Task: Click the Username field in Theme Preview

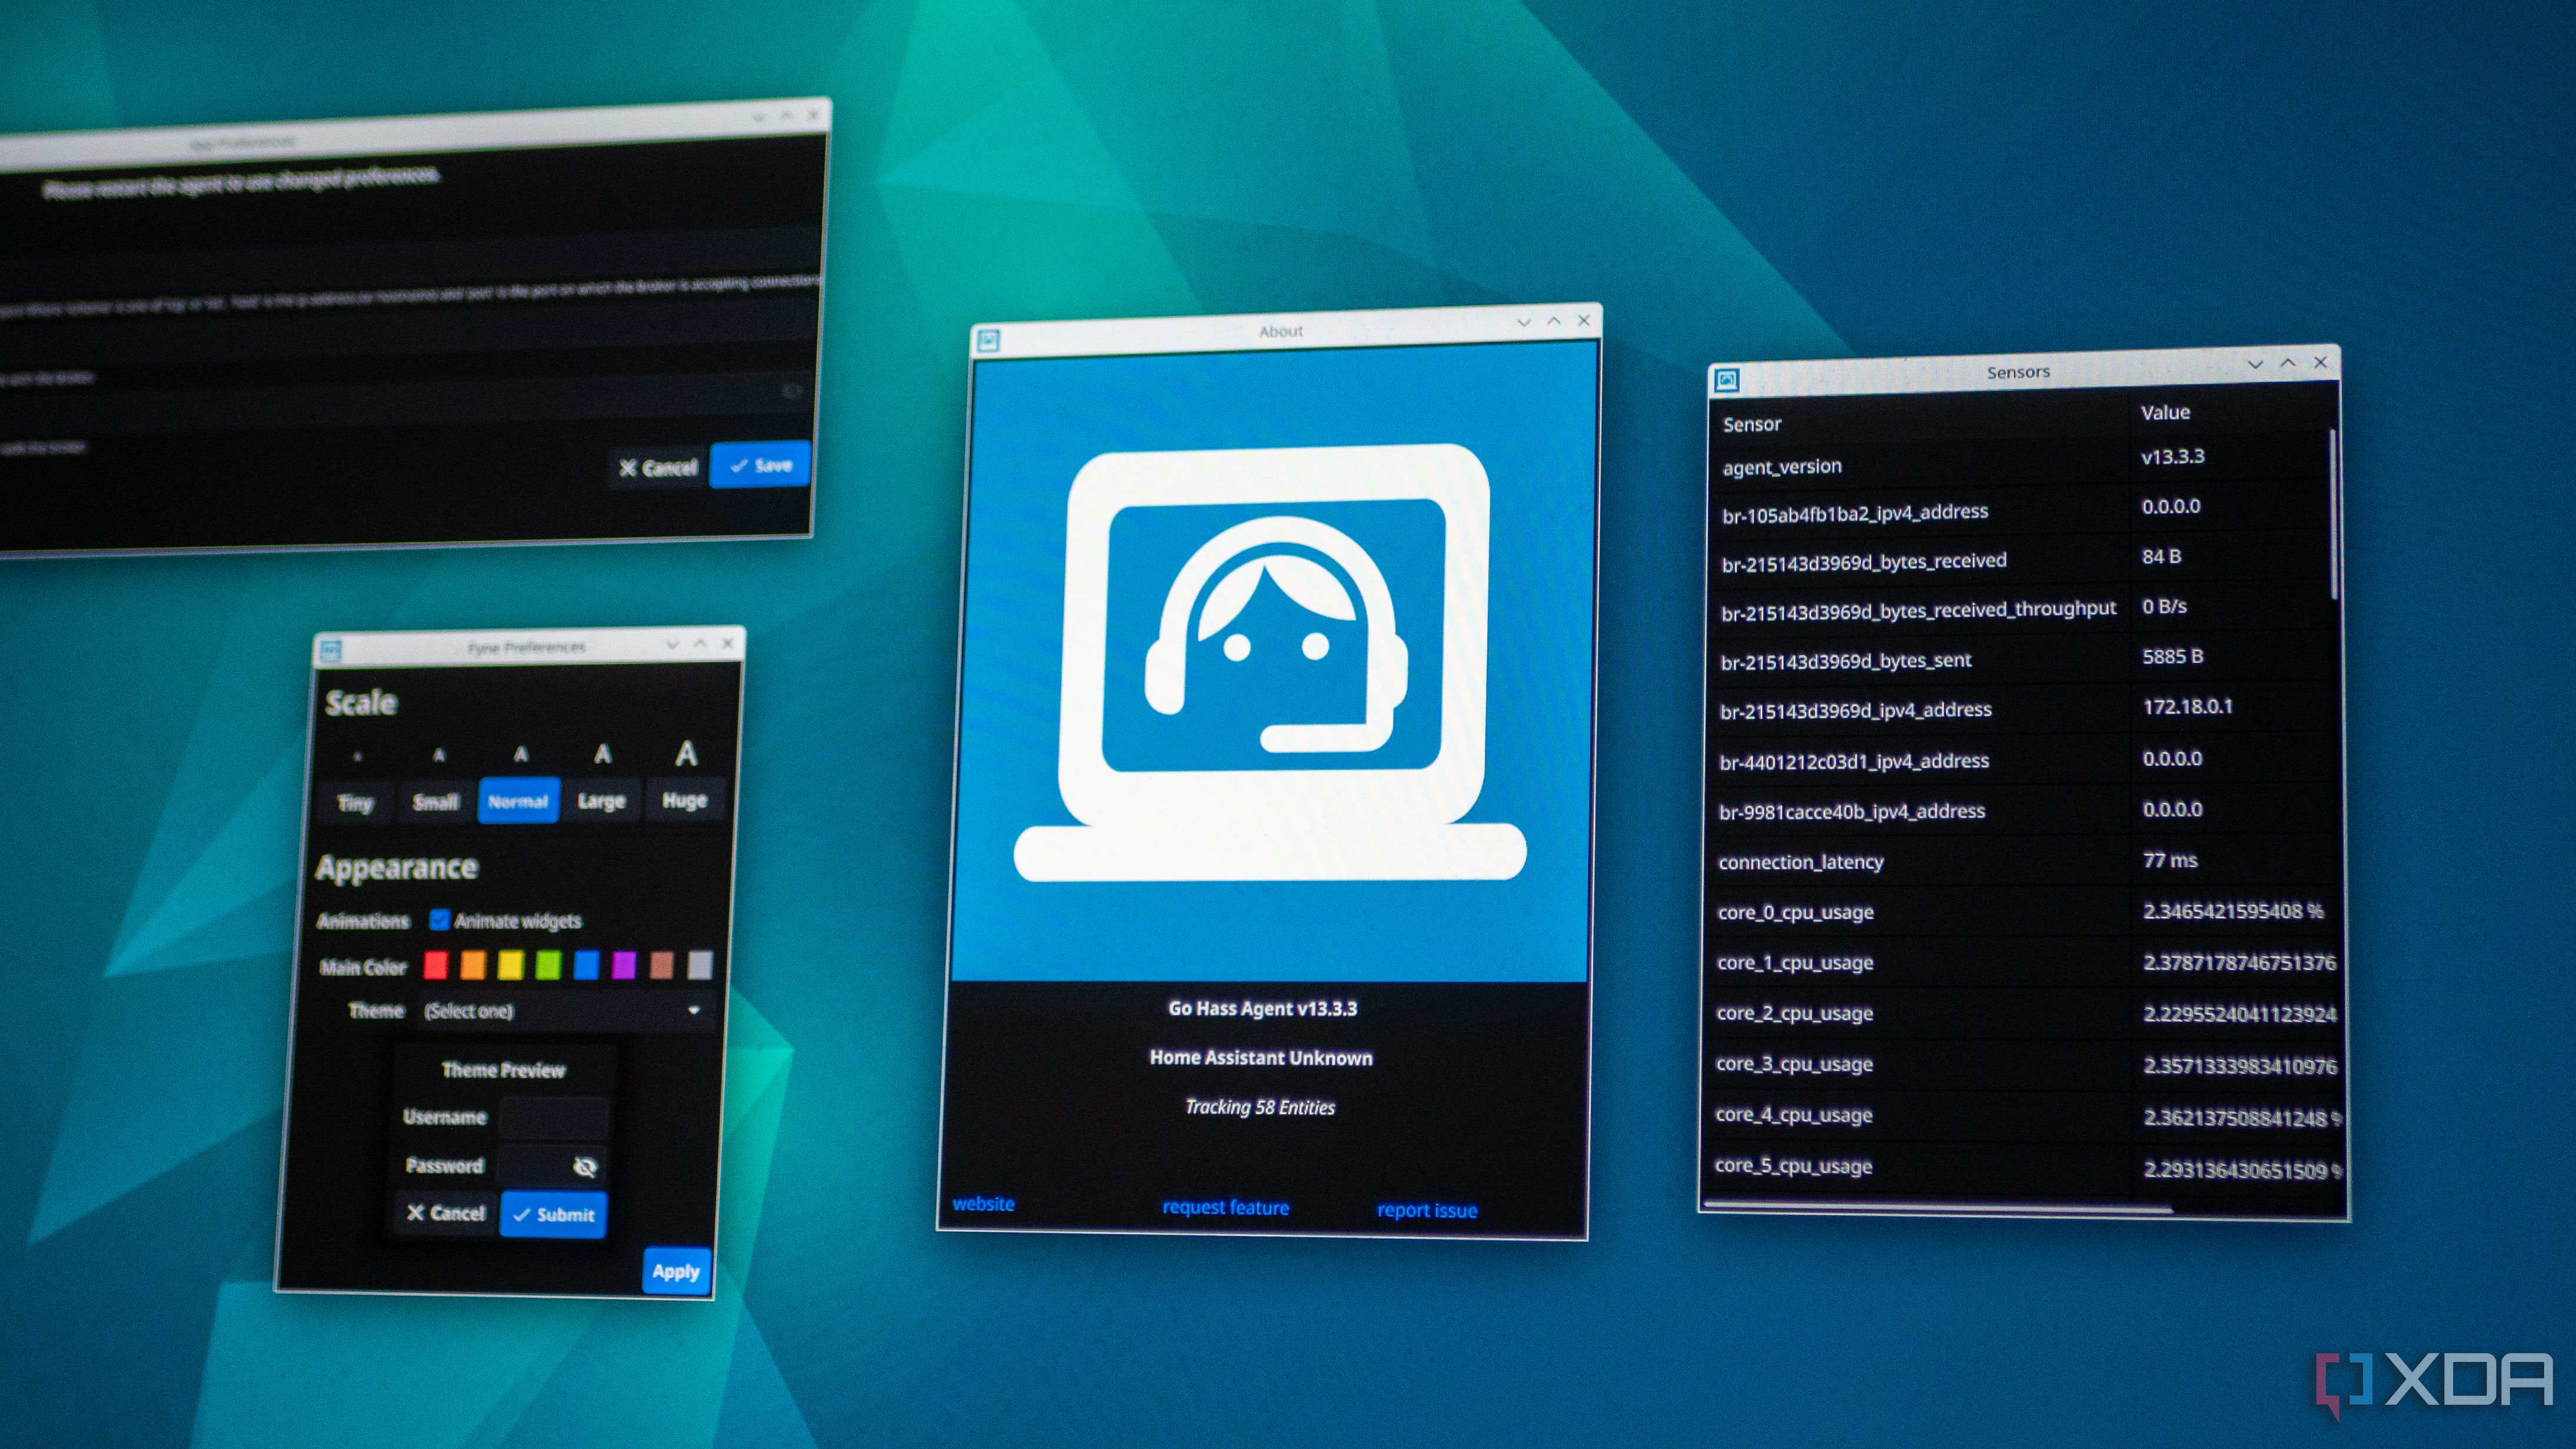Action: [x=553, y=1117]
